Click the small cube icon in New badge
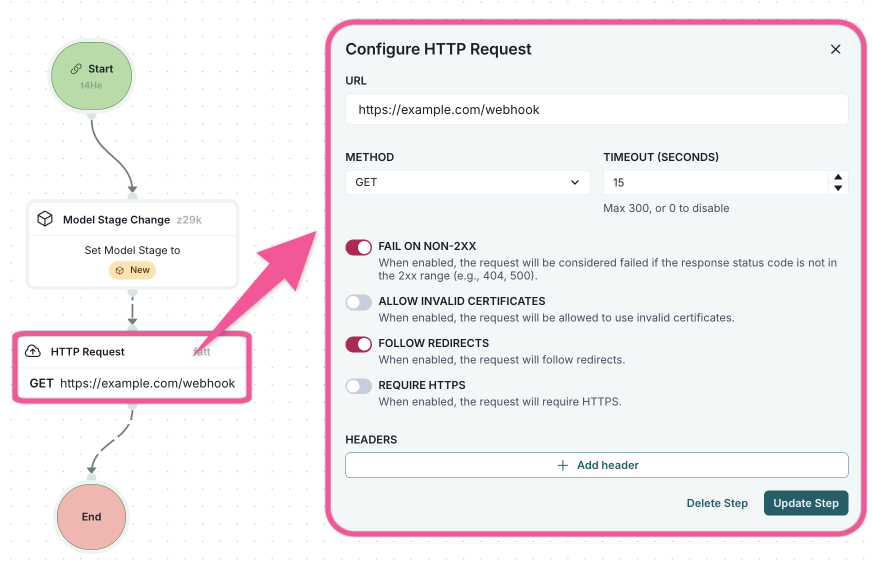 pyautogui.click(x=119, y=270)
